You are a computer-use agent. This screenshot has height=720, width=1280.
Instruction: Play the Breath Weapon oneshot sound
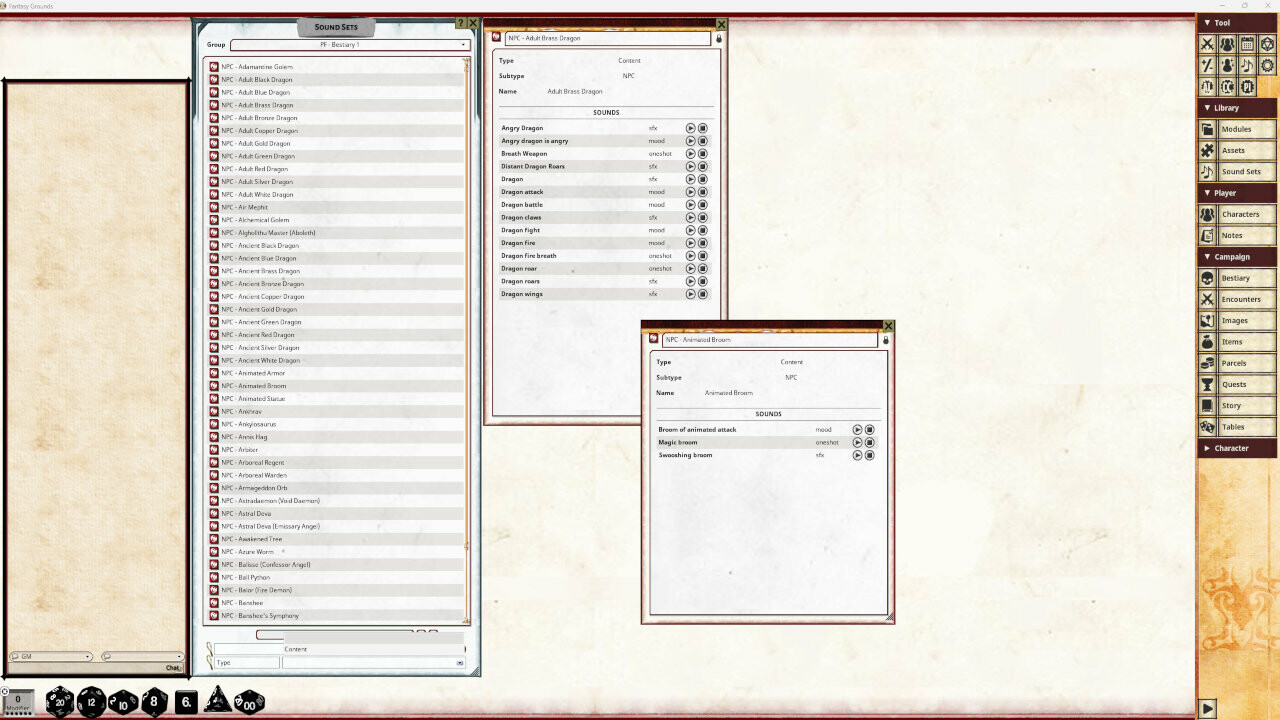tap(689, 153)
